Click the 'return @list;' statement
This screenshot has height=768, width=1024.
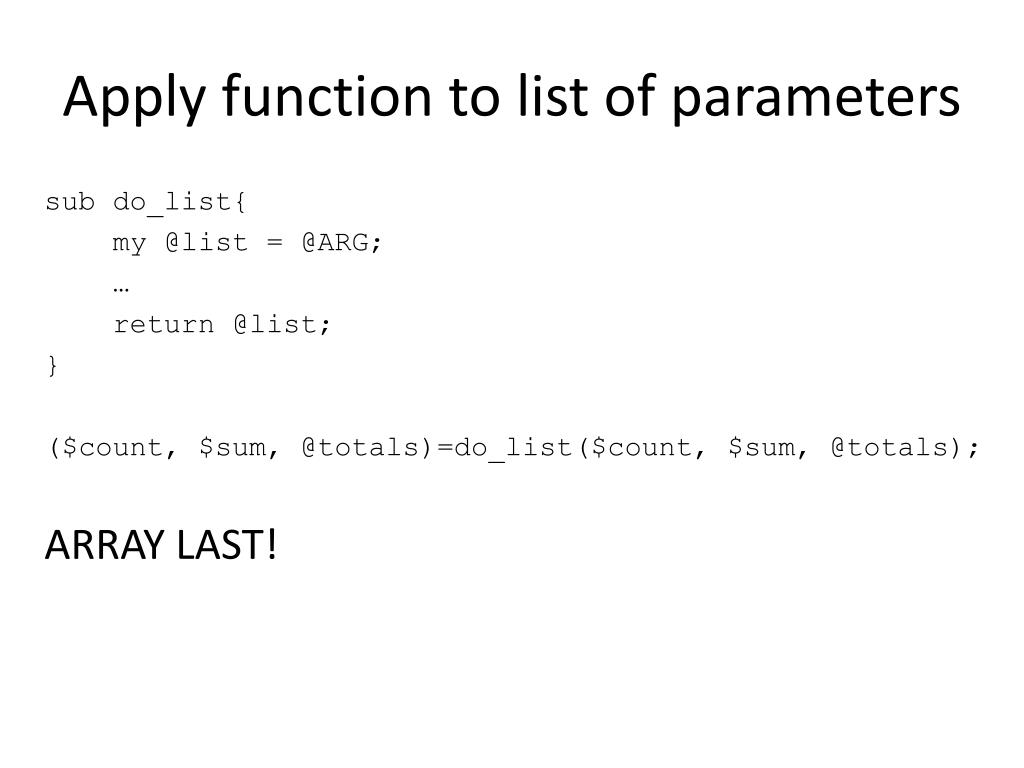click(223, 324)
